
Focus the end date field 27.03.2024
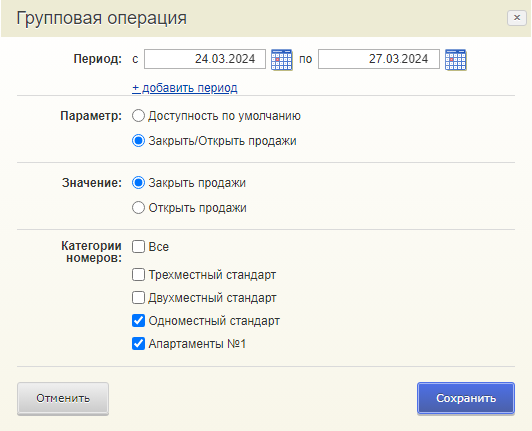pos(379,59)
